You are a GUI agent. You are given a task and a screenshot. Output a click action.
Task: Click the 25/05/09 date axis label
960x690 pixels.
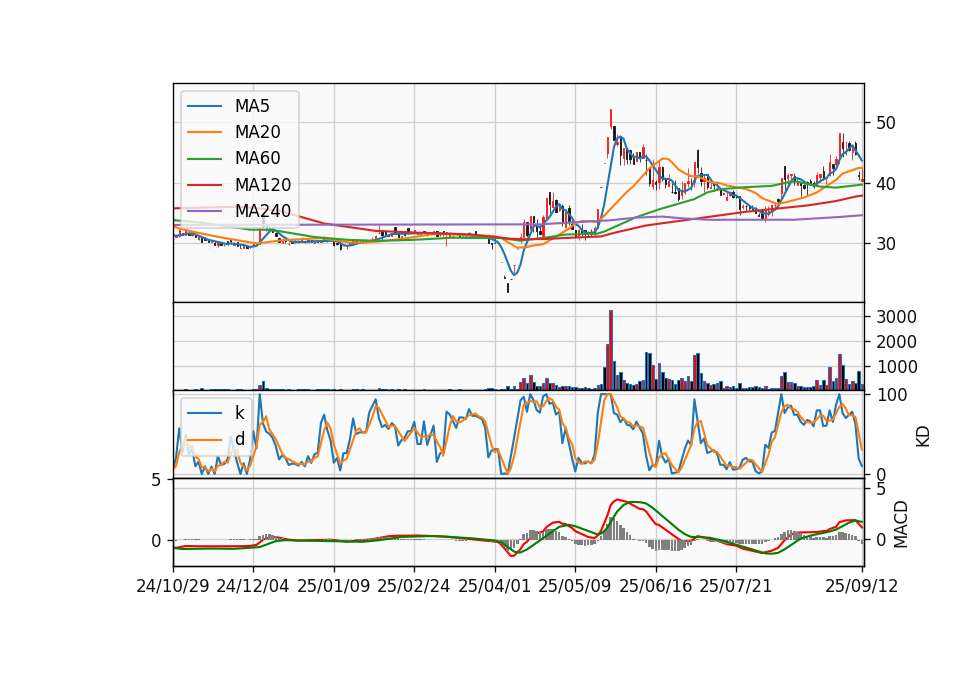tap(575, 586)
